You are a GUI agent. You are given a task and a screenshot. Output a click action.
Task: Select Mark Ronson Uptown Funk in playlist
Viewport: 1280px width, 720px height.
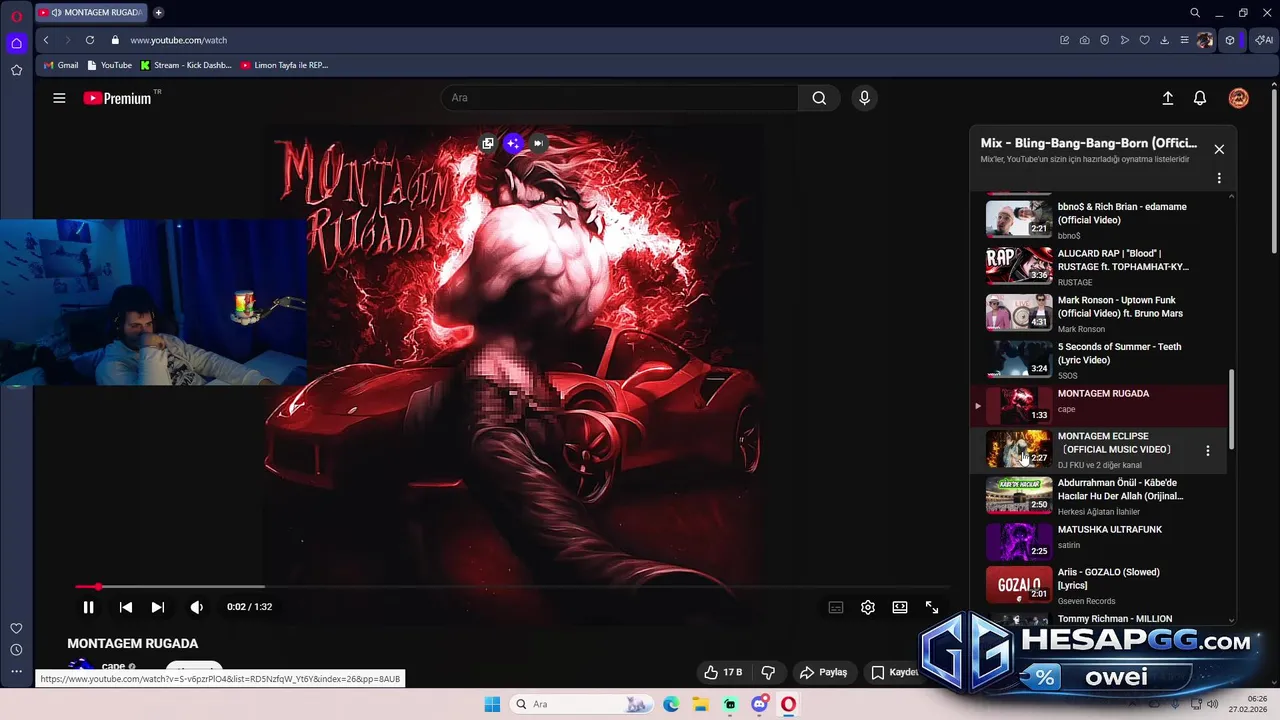(1100, 313)
